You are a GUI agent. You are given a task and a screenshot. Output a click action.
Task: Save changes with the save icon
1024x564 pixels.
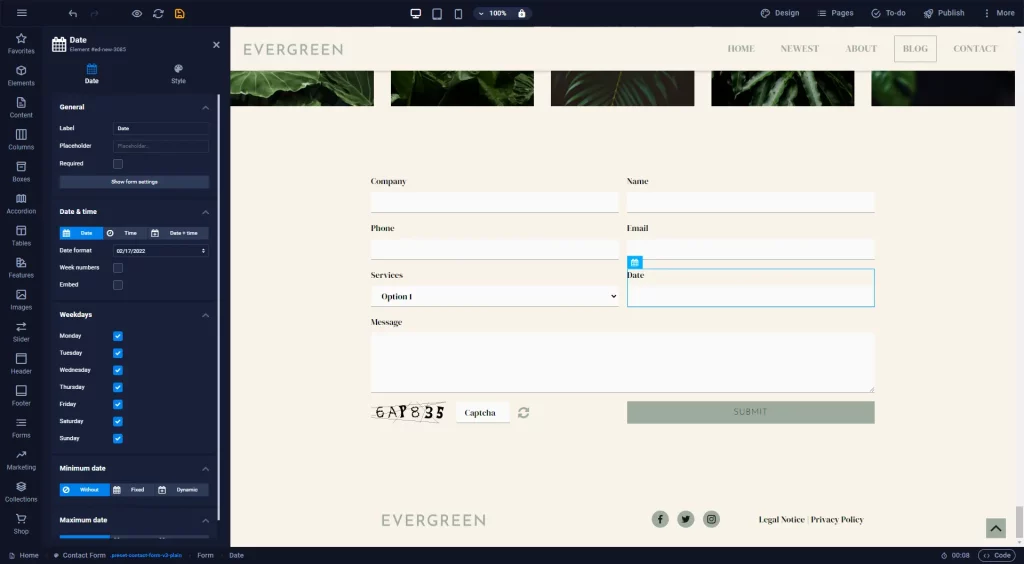(180, 13)
